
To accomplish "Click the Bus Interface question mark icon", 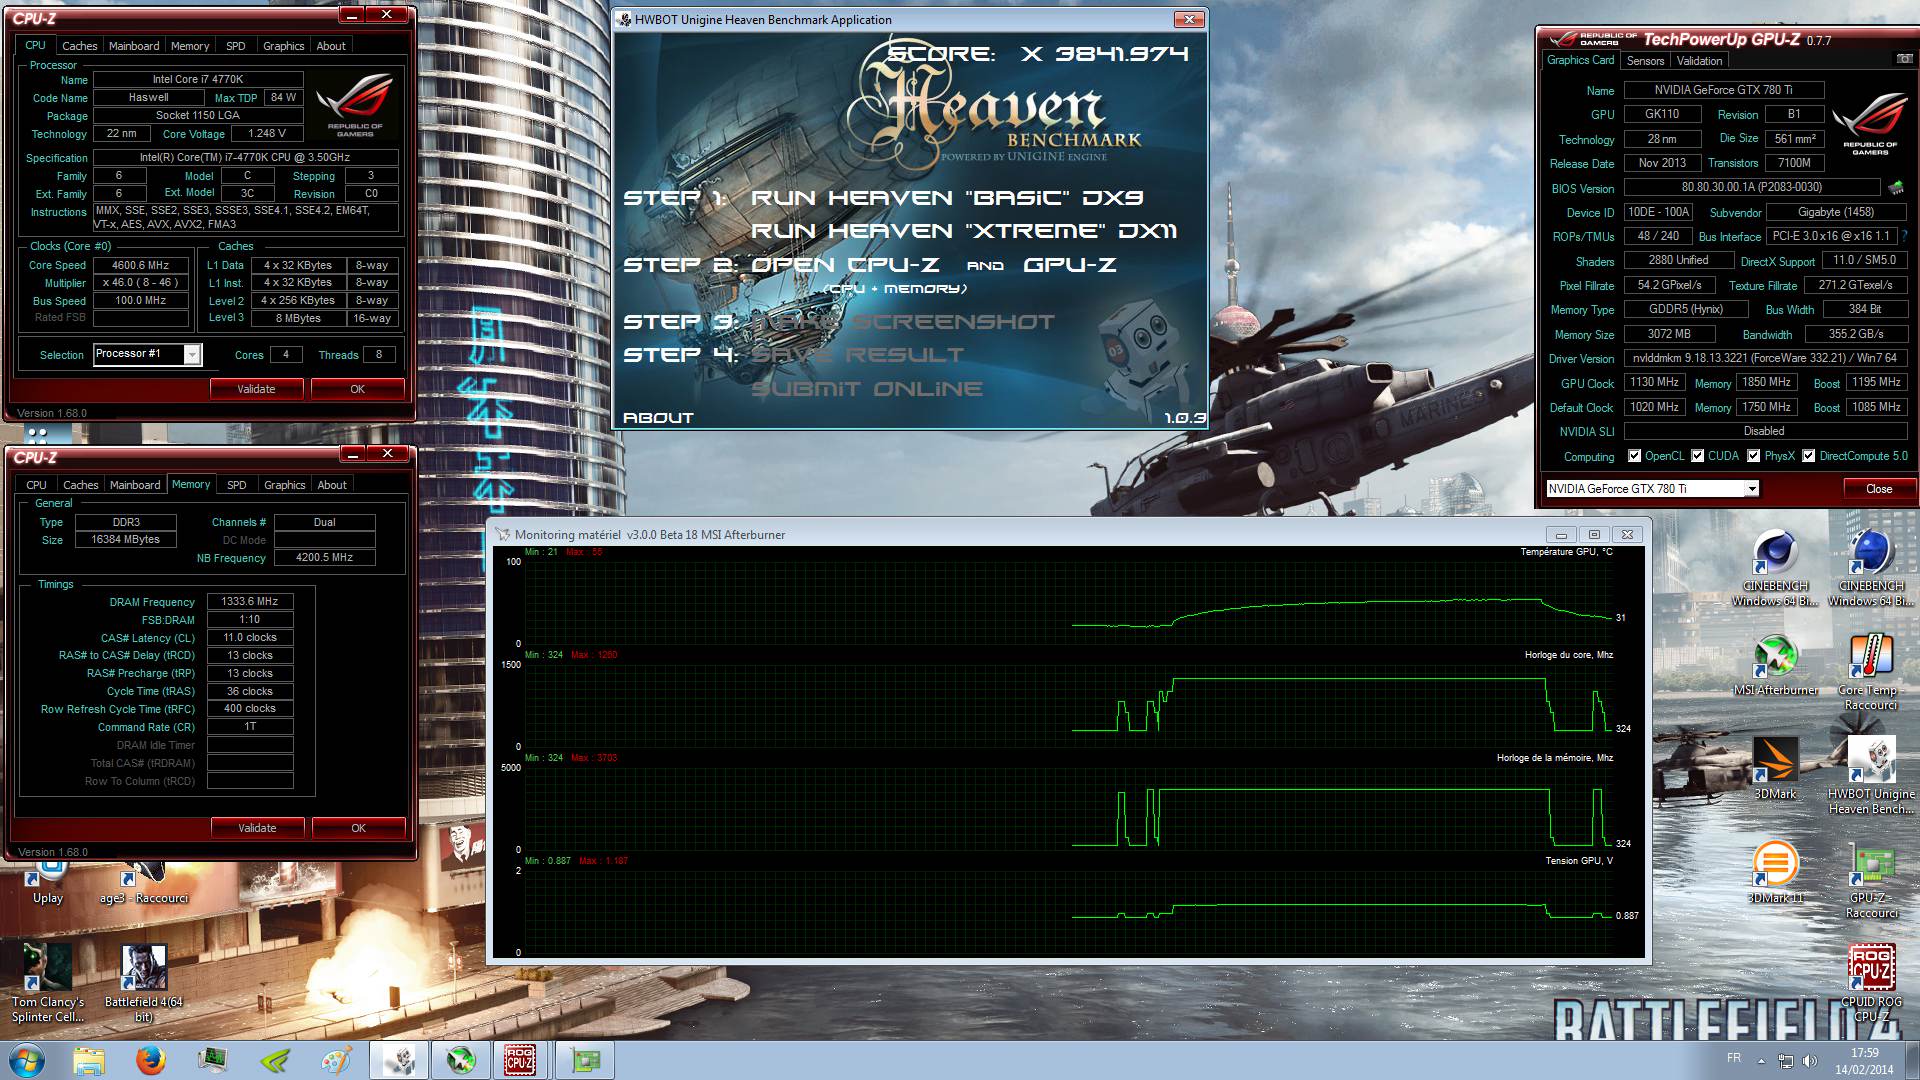I will click(1904, 236).
